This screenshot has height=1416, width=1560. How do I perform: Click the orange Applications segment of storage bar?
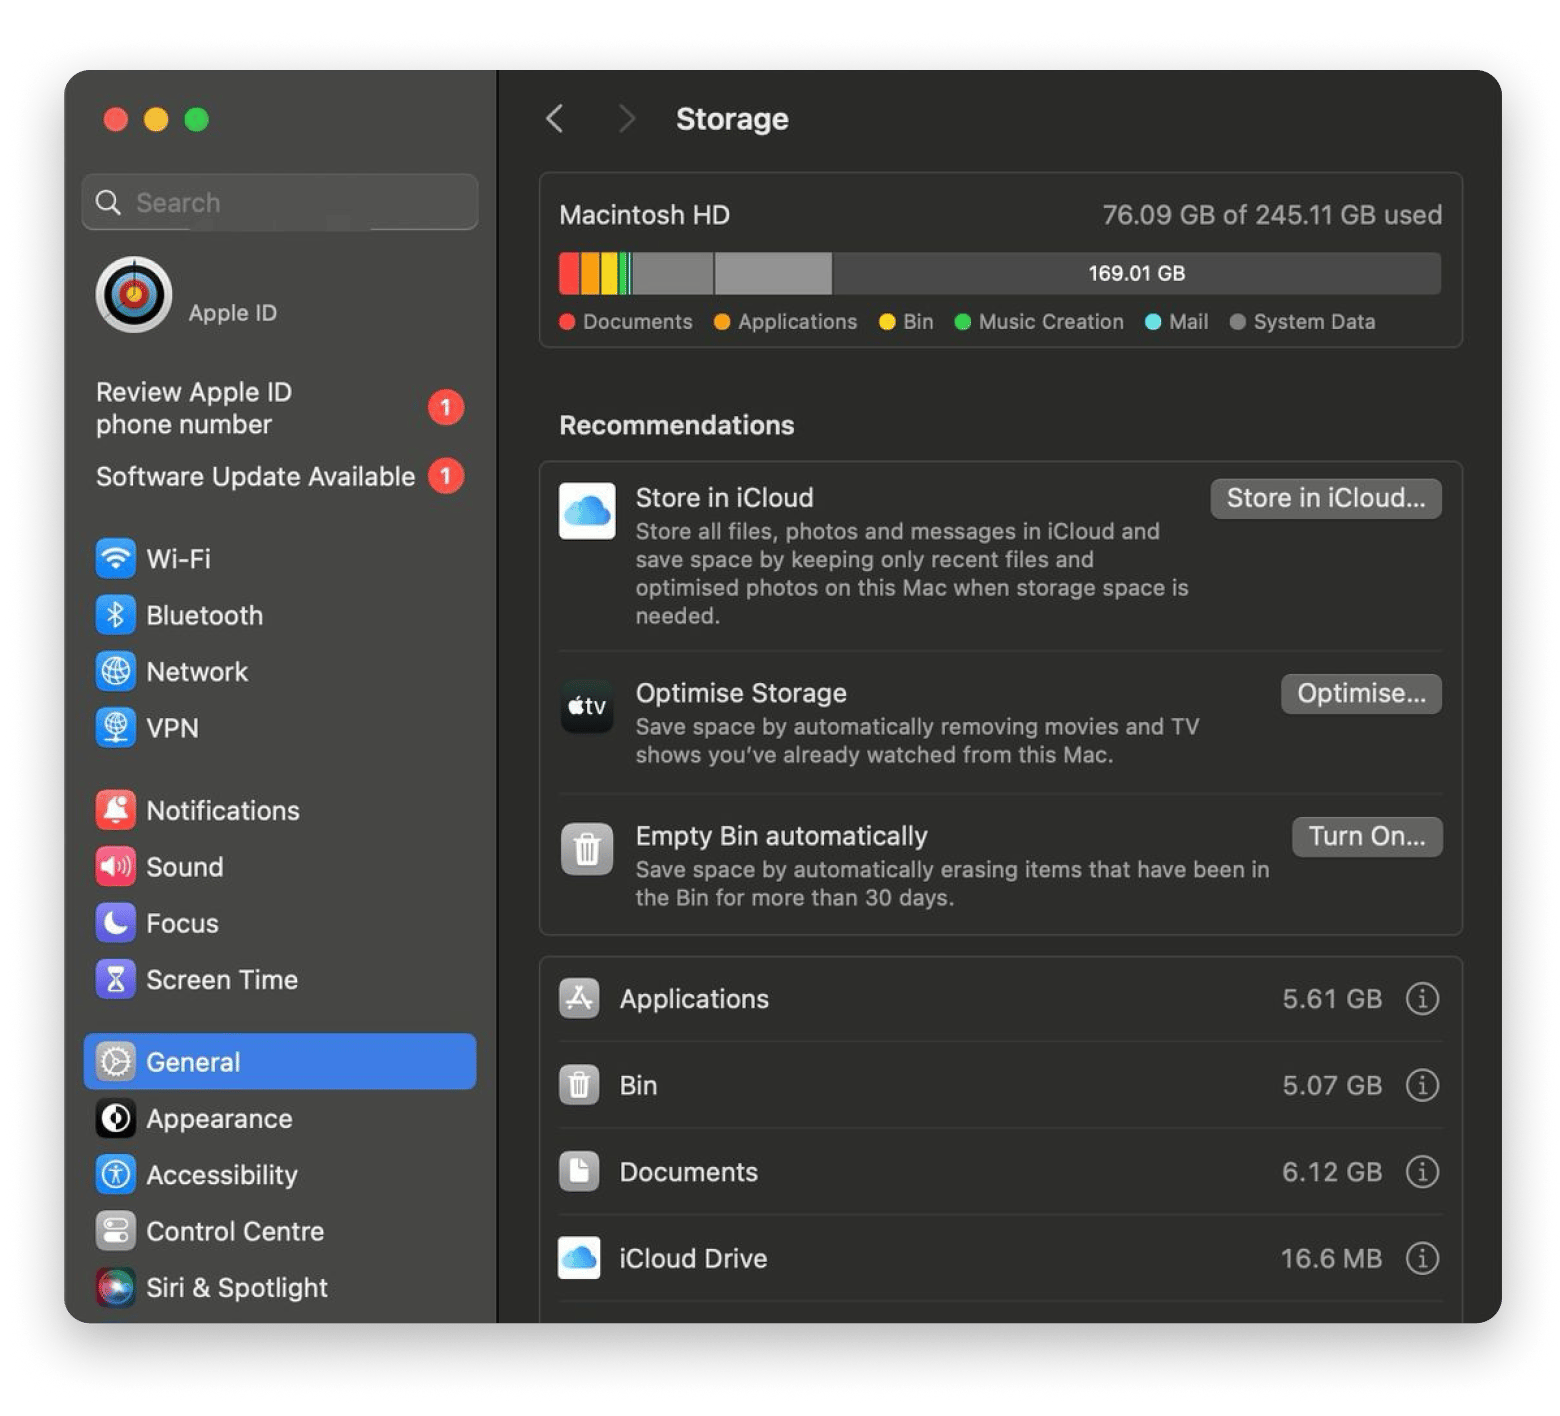coord(590,273)
